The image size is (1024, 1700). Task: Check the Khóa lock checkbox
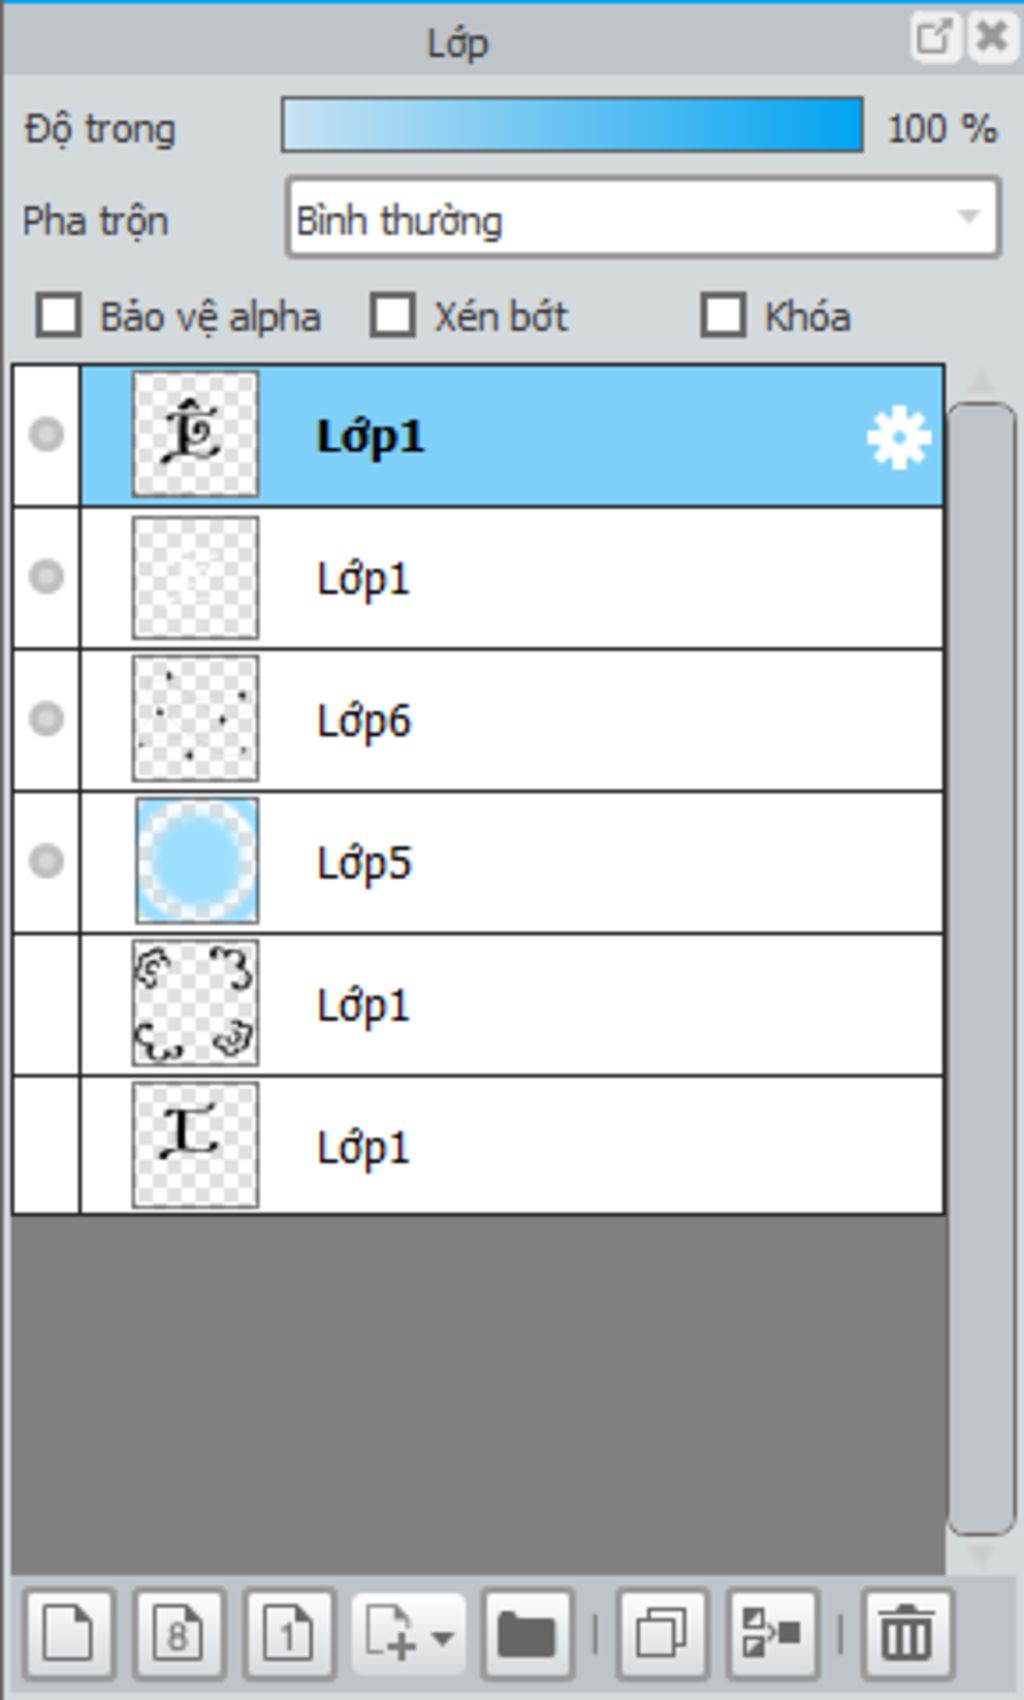point(723,316)
